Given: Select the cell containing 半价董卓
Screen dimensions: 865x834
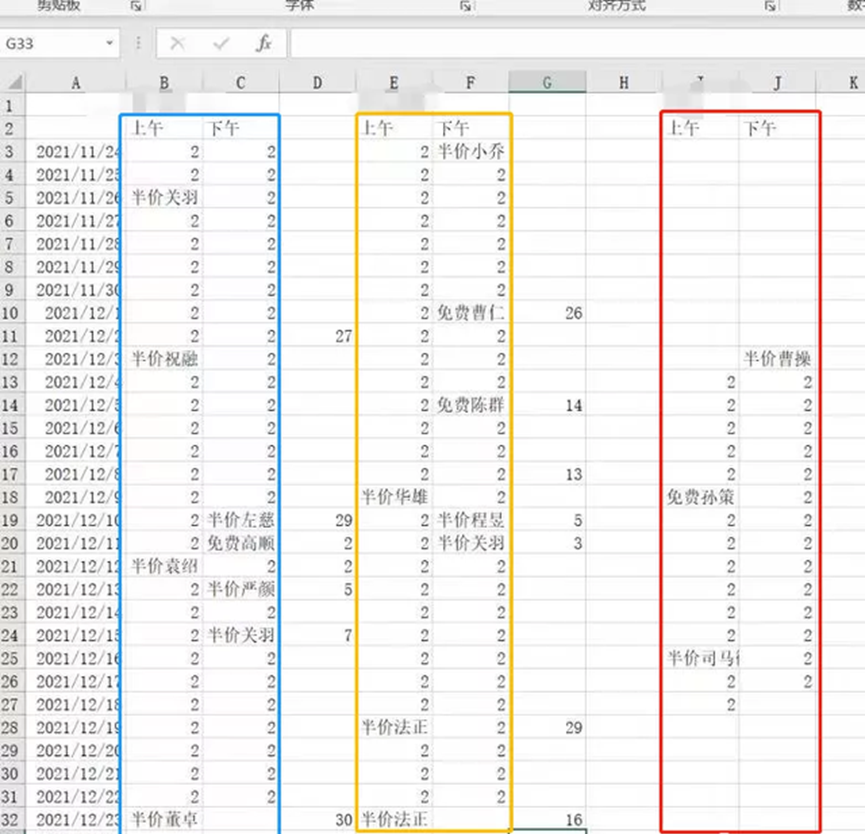Looking at the screenshot, I should click(164, 819).
